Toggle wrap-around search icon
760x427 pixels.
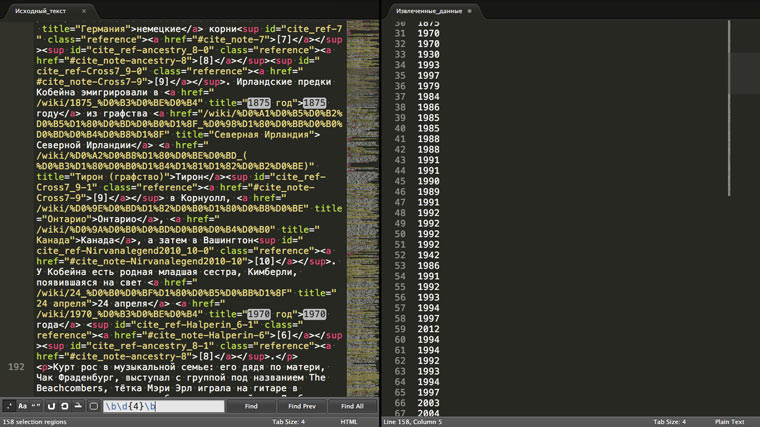(x=52, y=407)
